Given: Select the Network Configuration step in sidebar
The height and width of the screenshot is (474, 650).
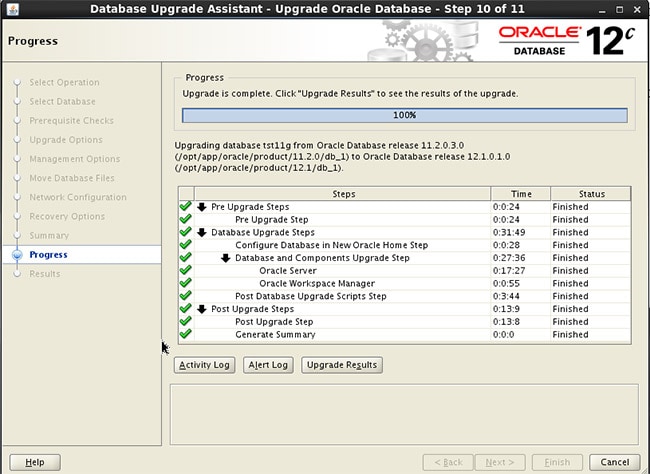Looking at the screenshot, I should (x=78, y=197).
